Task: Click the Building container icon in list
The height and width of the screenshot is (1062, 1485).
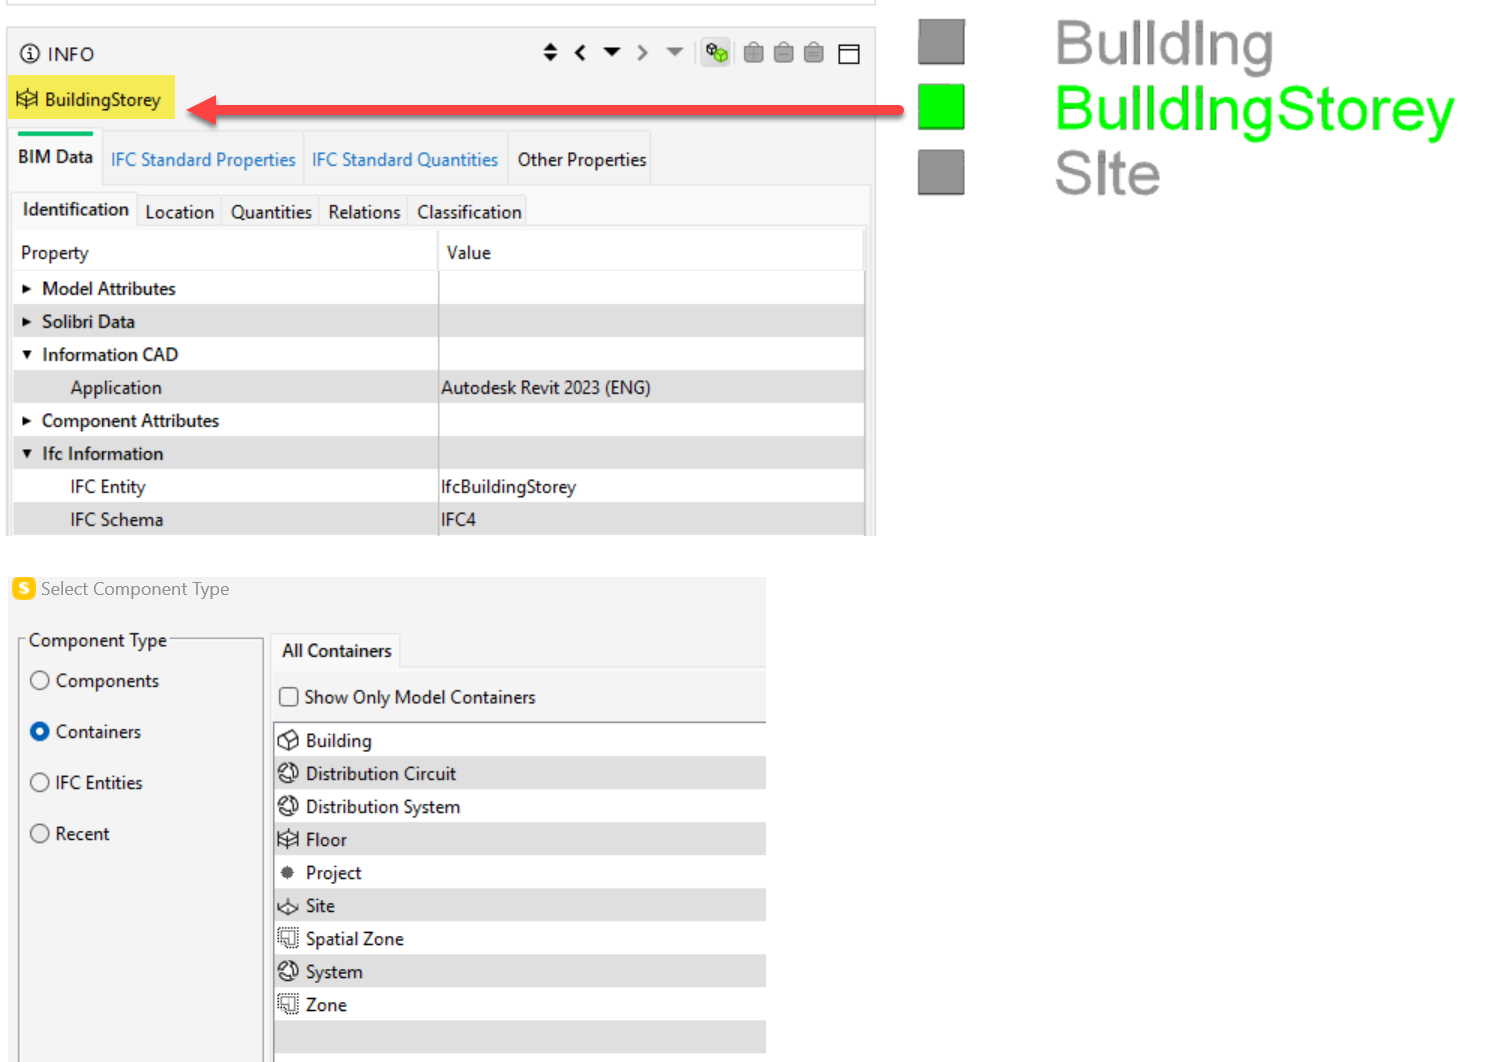Action: pyautogui.click(x=288, y=740)
